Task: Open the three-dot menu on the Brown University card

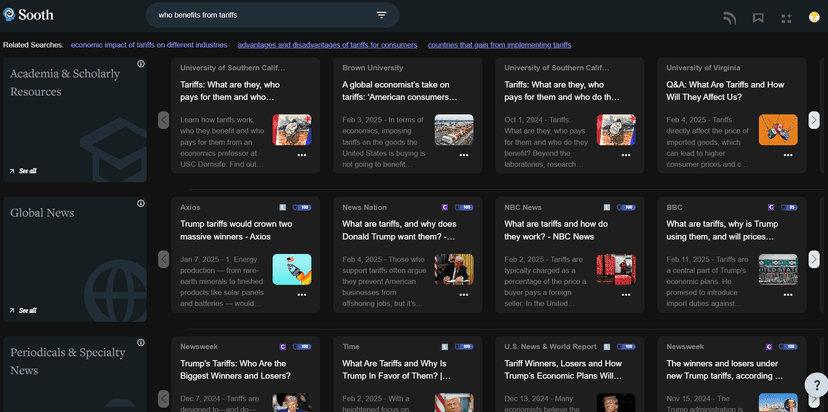Action: point(464,155)
